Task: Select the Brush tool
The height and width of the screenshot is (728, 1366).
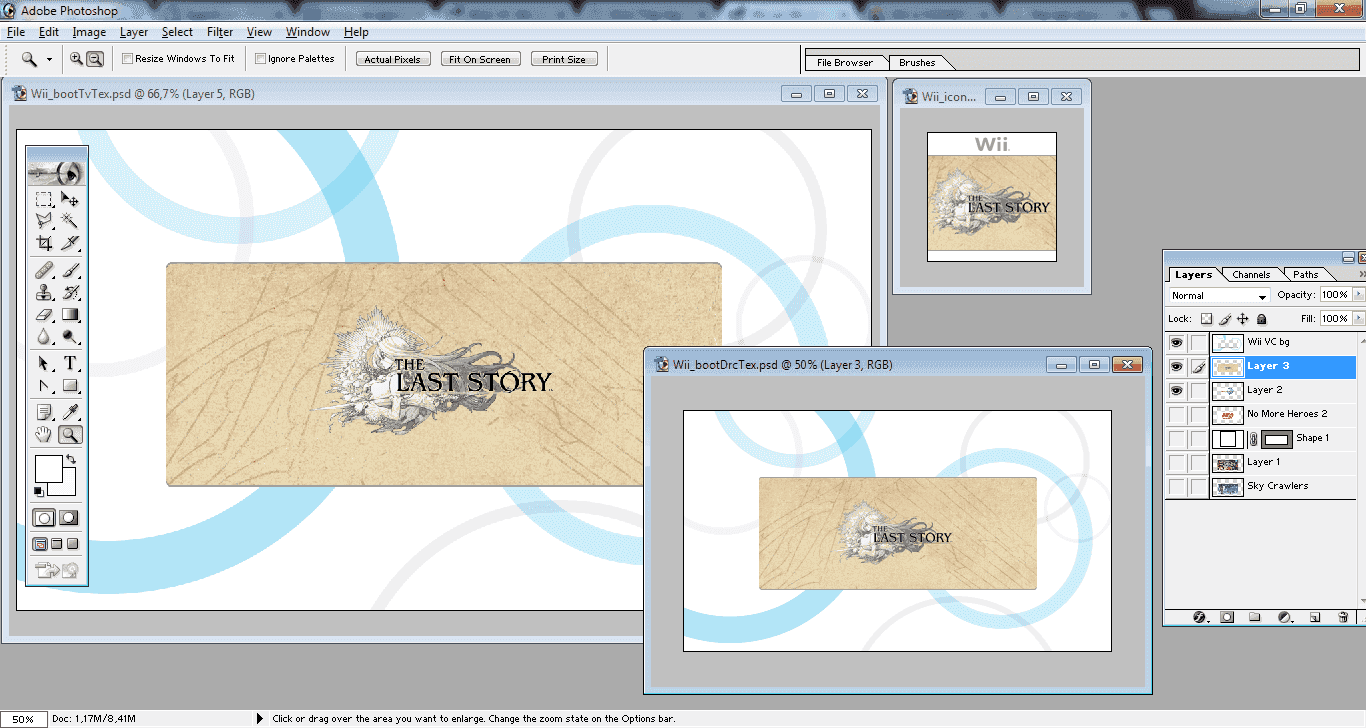Action: pos(70,271)
